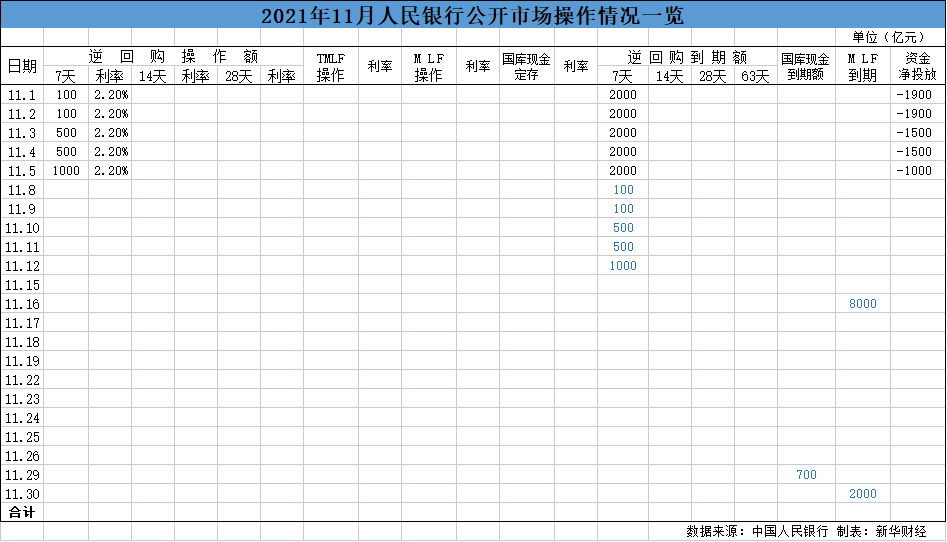Select the blue 1000 maturity value on 11.12

pyautogui.click(x=622, y=266)
